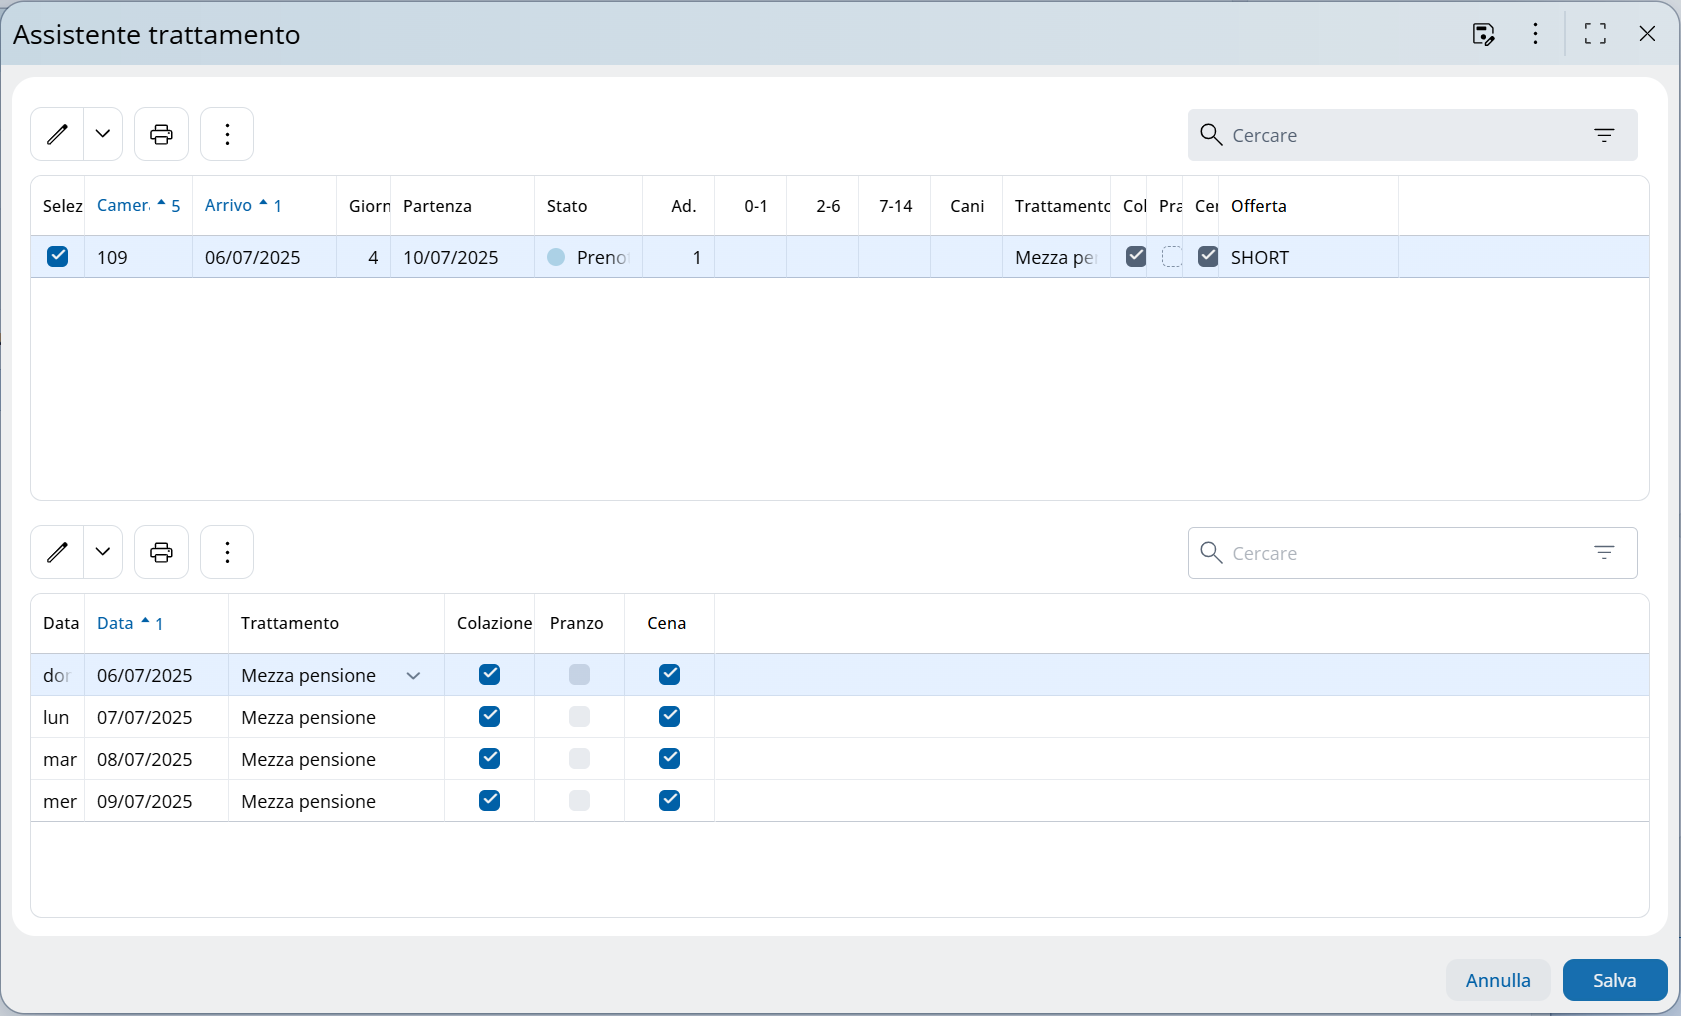Sort by the Arrivo column header
The width and height of the screenshot is (1681, 1016).
pos(229,205)
